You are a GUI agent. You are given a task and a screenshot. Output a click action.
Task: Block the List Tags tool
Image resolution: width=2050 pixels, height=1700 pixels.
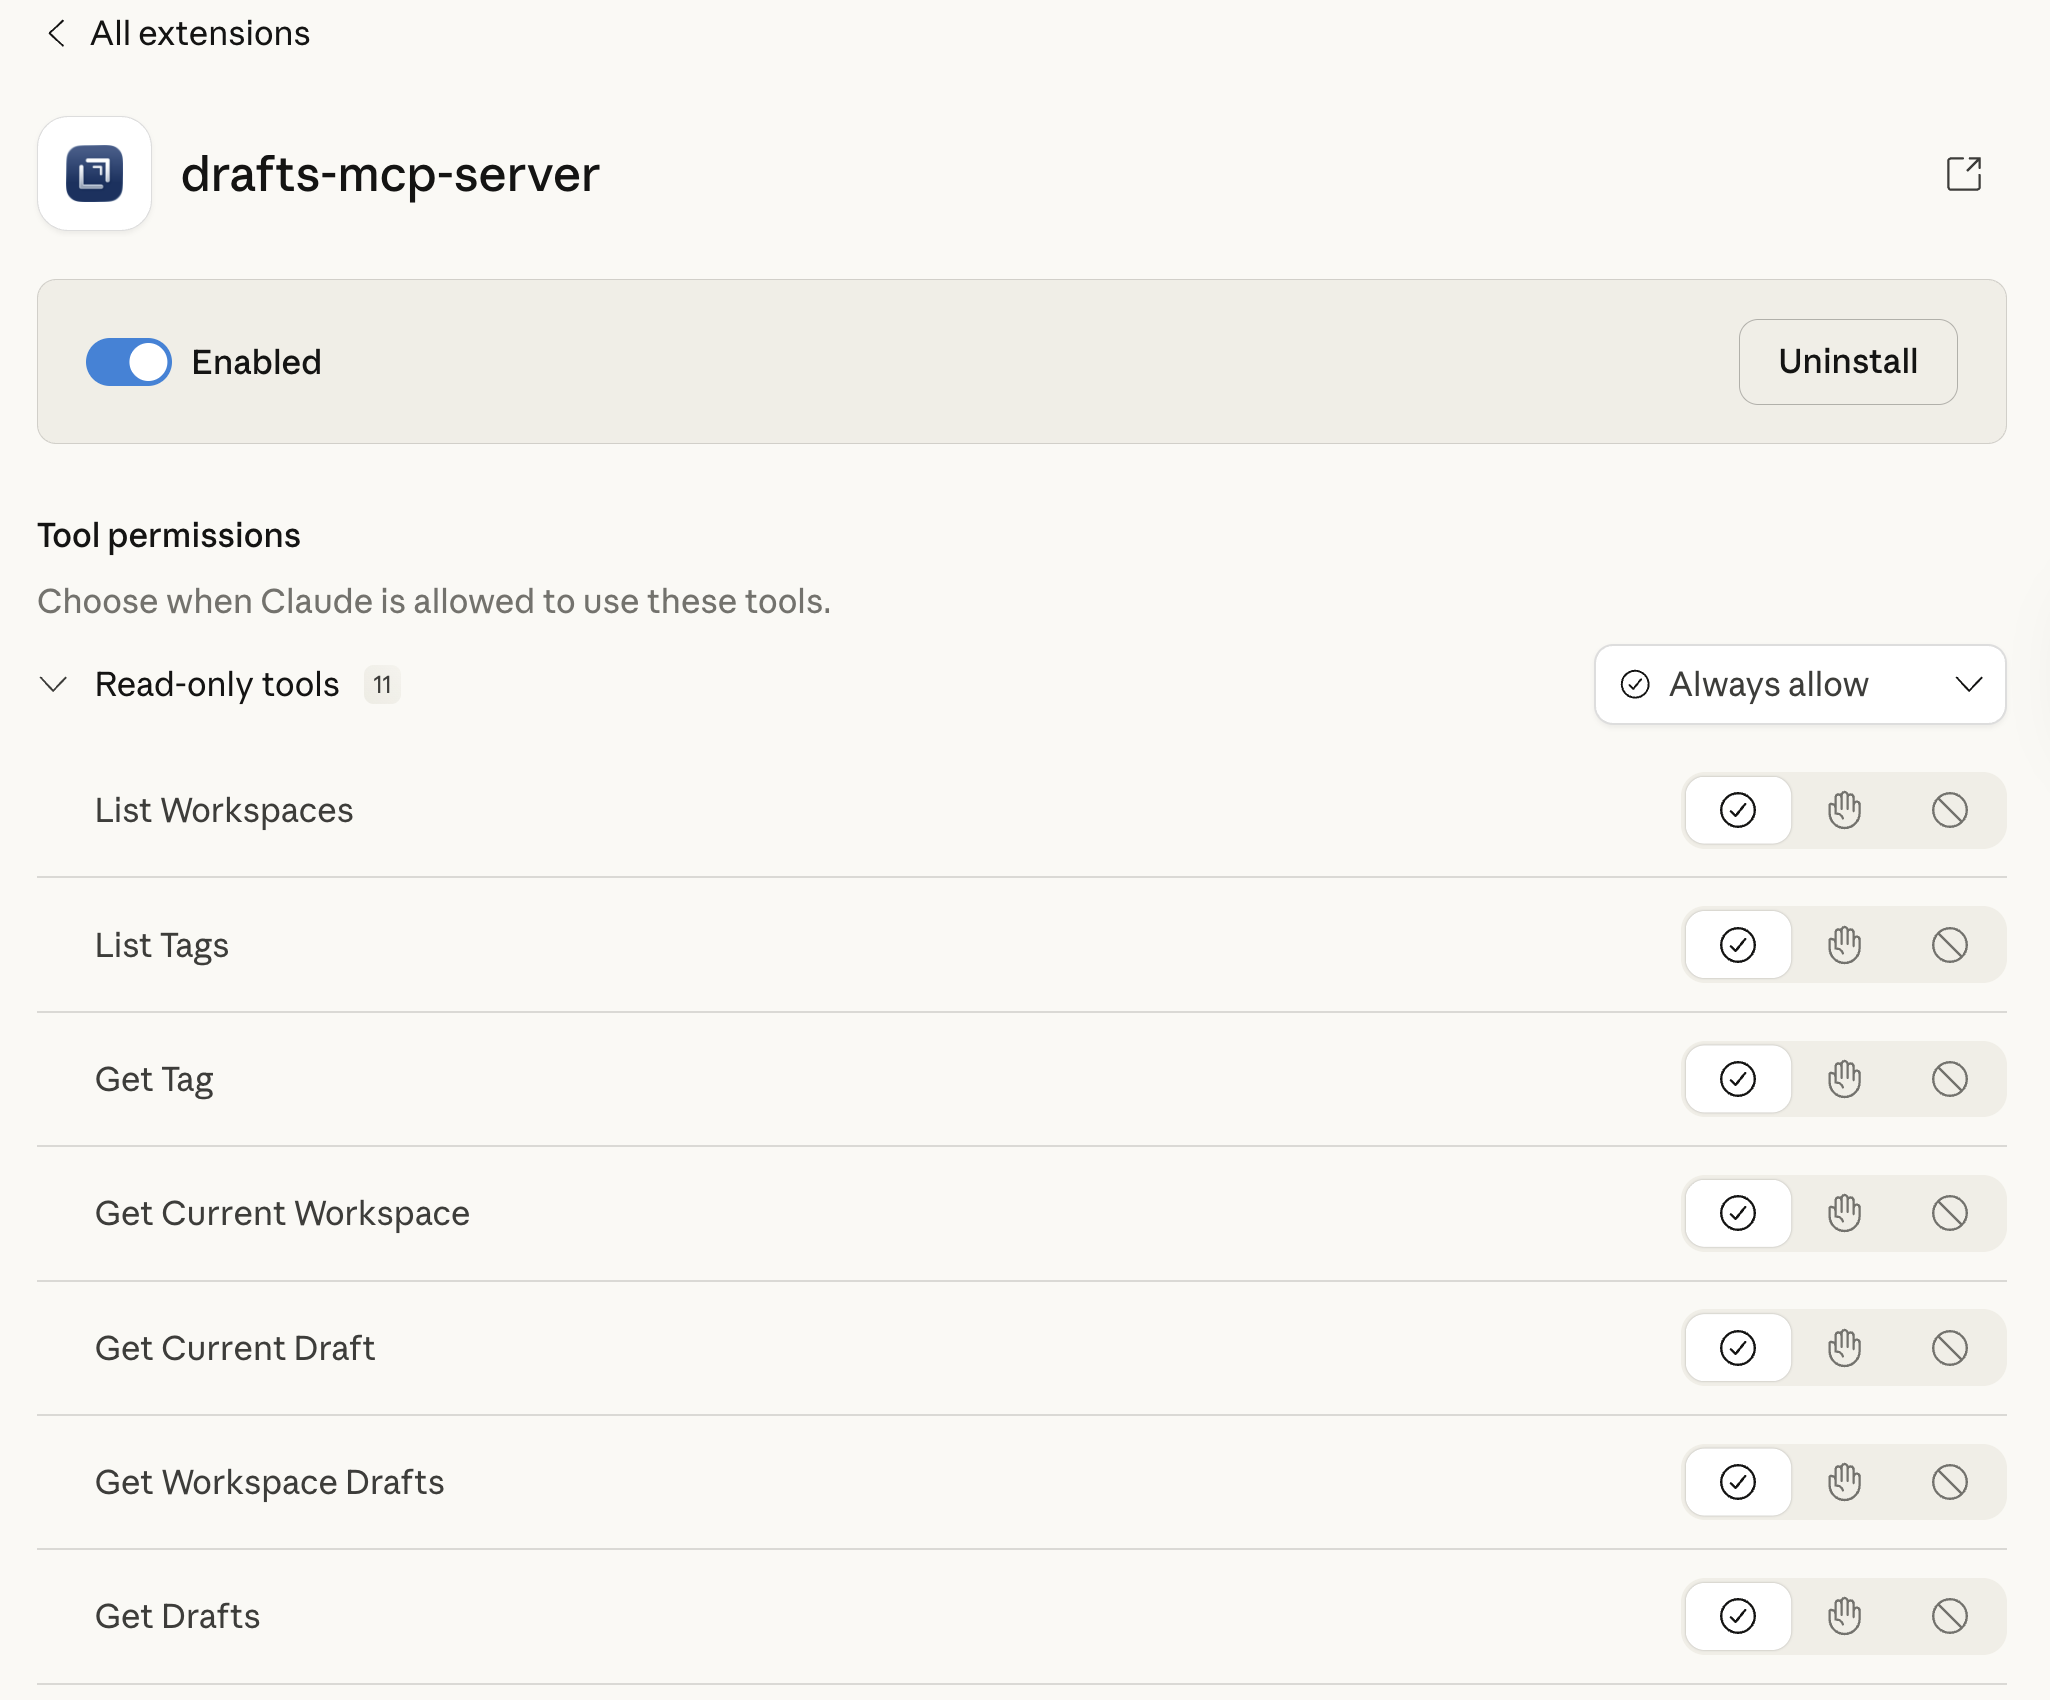pyautogui.click(x=1949, y=945)
